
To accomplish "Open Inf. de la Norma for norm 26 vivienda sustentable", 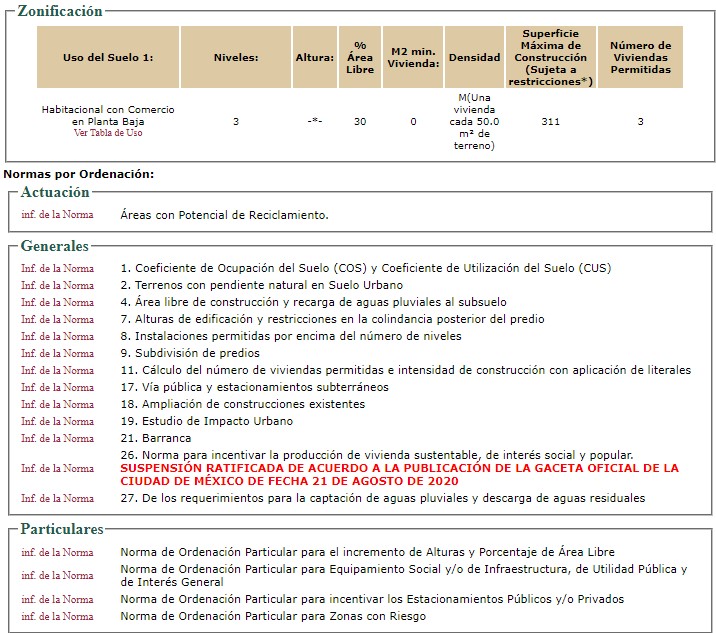I will [57, 468].
